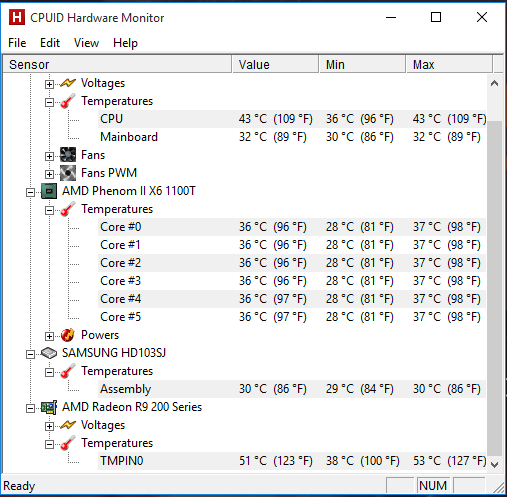Collapse the SAMSUNG HD103SJ node

point(30,354)
